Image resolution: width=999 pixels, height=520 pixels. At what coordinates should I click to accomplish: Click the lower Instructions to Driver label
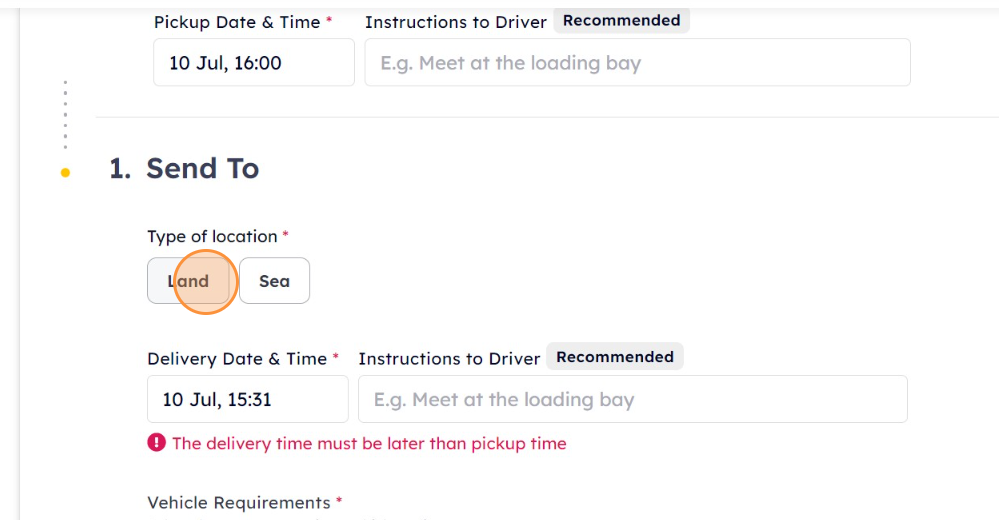point(449,359)
